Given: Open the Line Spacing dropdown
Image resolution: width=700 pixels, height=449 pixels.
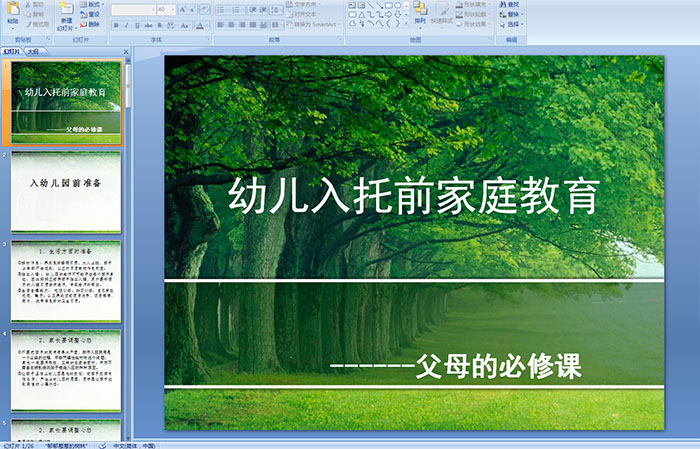Looking at the screenshot, I should click(x=276, y=9).
